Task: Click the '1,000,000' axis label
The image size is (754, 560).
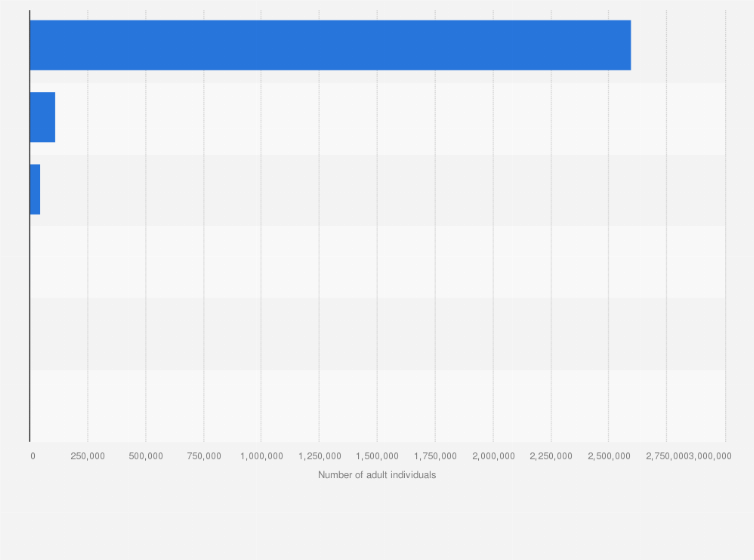Action: pyautogui.click(x=262, y=456)
